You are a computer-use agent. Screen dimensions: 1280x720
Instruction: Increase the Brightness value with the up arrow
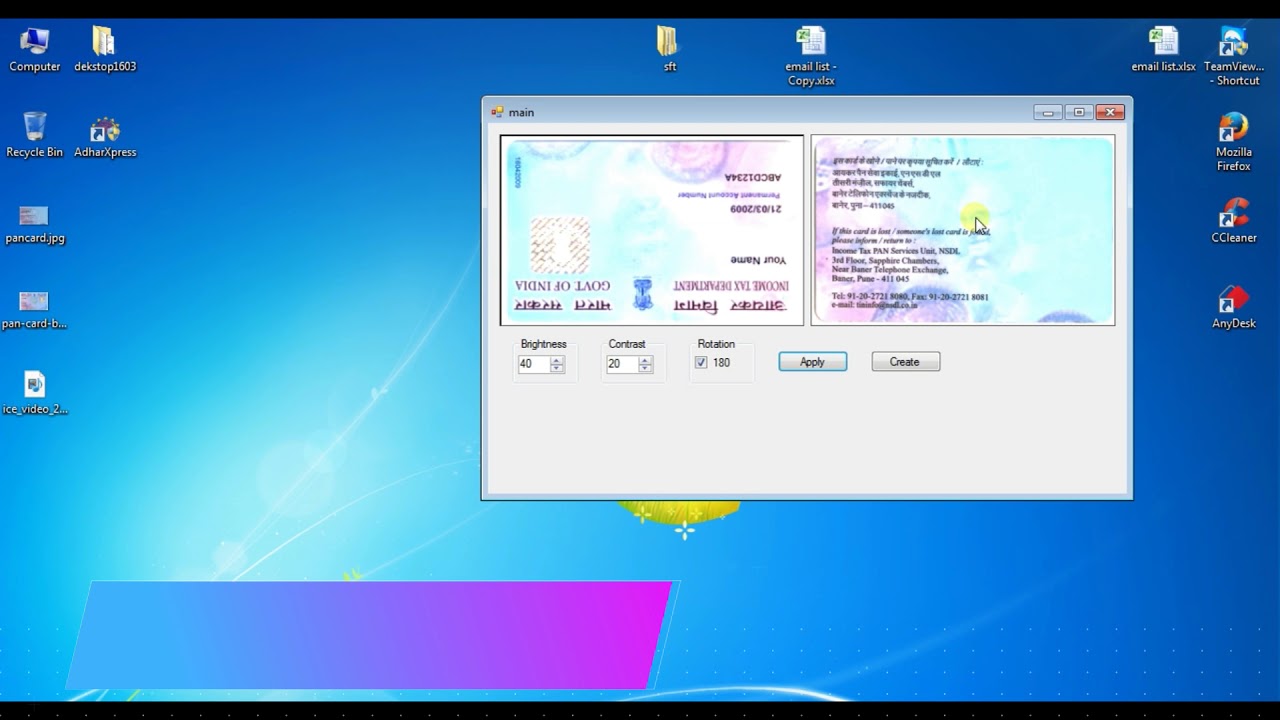pyautogui.click(x=557, y=360)
